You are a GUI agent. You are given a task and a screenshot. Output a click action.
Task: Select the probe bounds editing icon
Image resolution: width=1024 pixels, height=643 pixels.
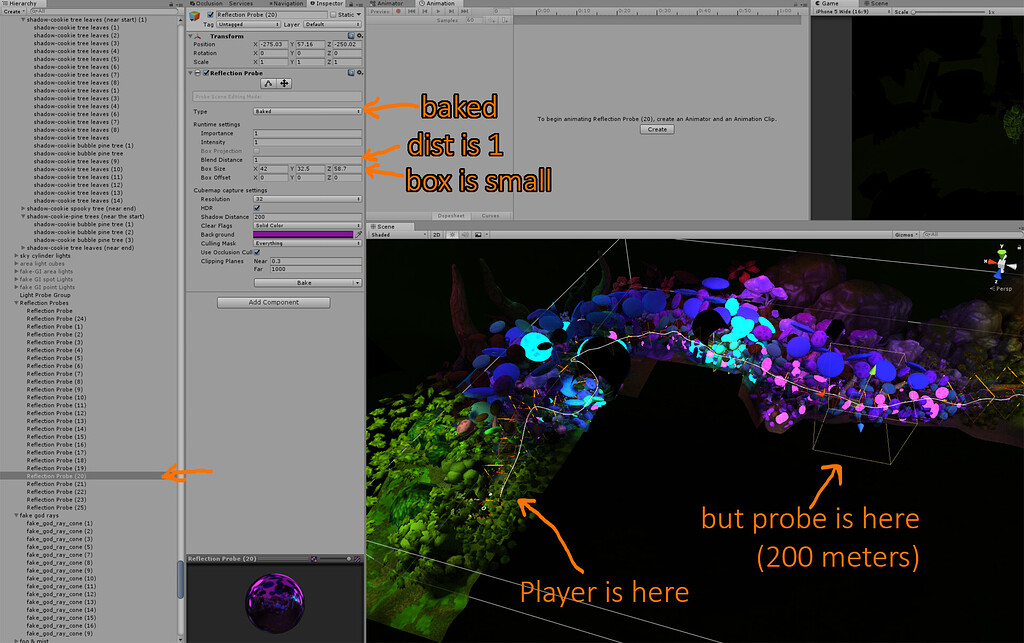[269, 83]
